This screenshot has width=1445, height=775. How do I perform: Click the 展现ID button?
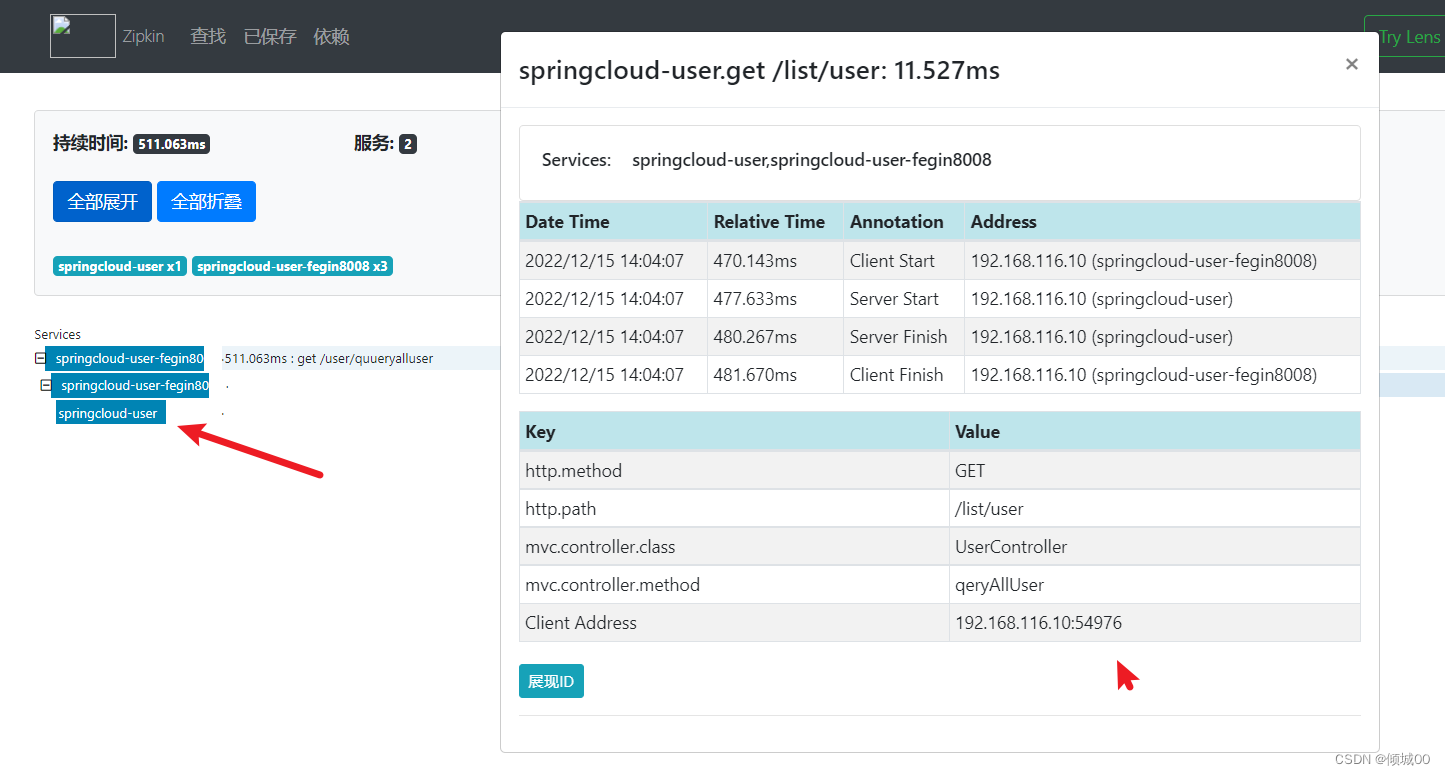click(551, 681)
